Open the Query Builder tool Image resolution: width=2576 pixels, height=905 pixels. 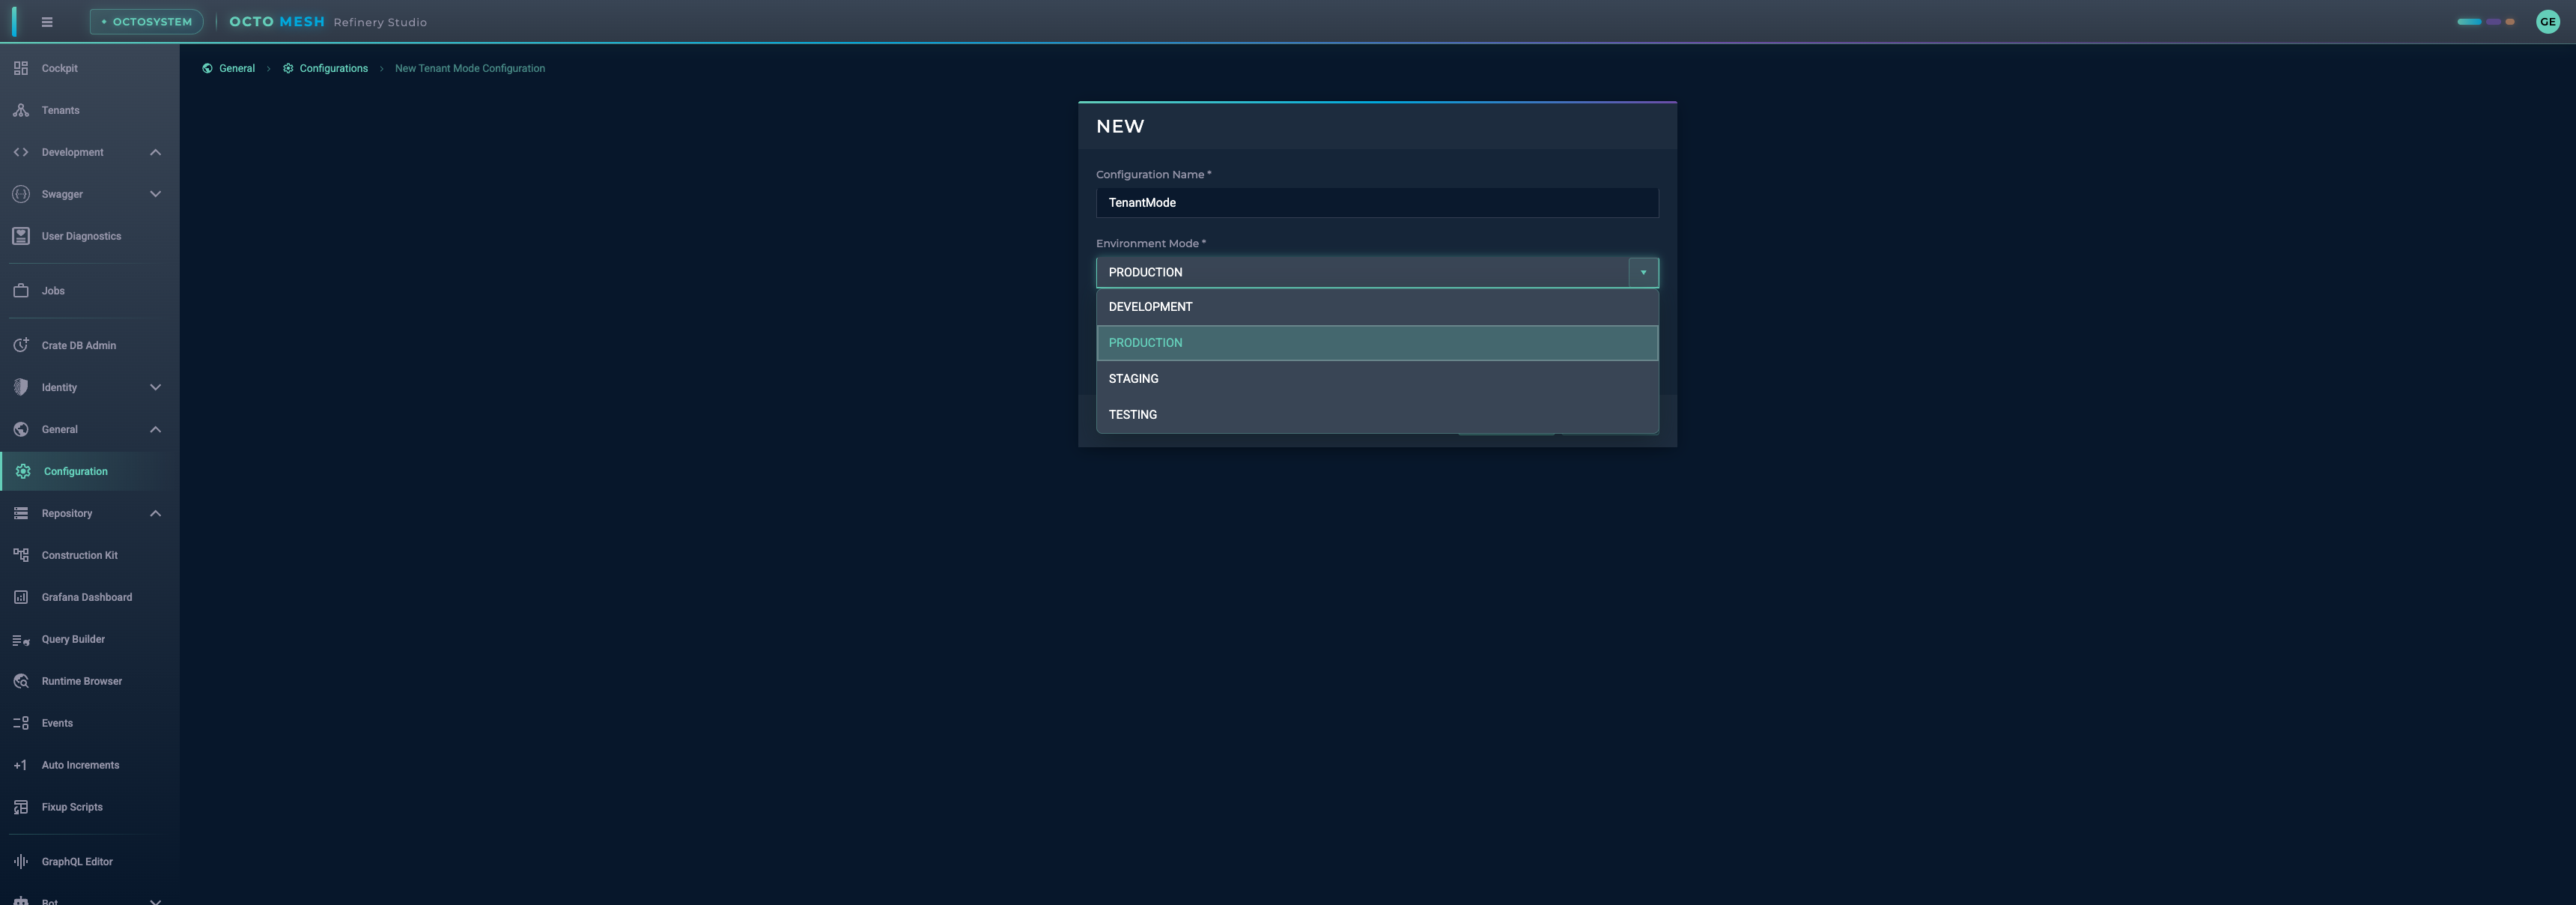click(72, 639)
